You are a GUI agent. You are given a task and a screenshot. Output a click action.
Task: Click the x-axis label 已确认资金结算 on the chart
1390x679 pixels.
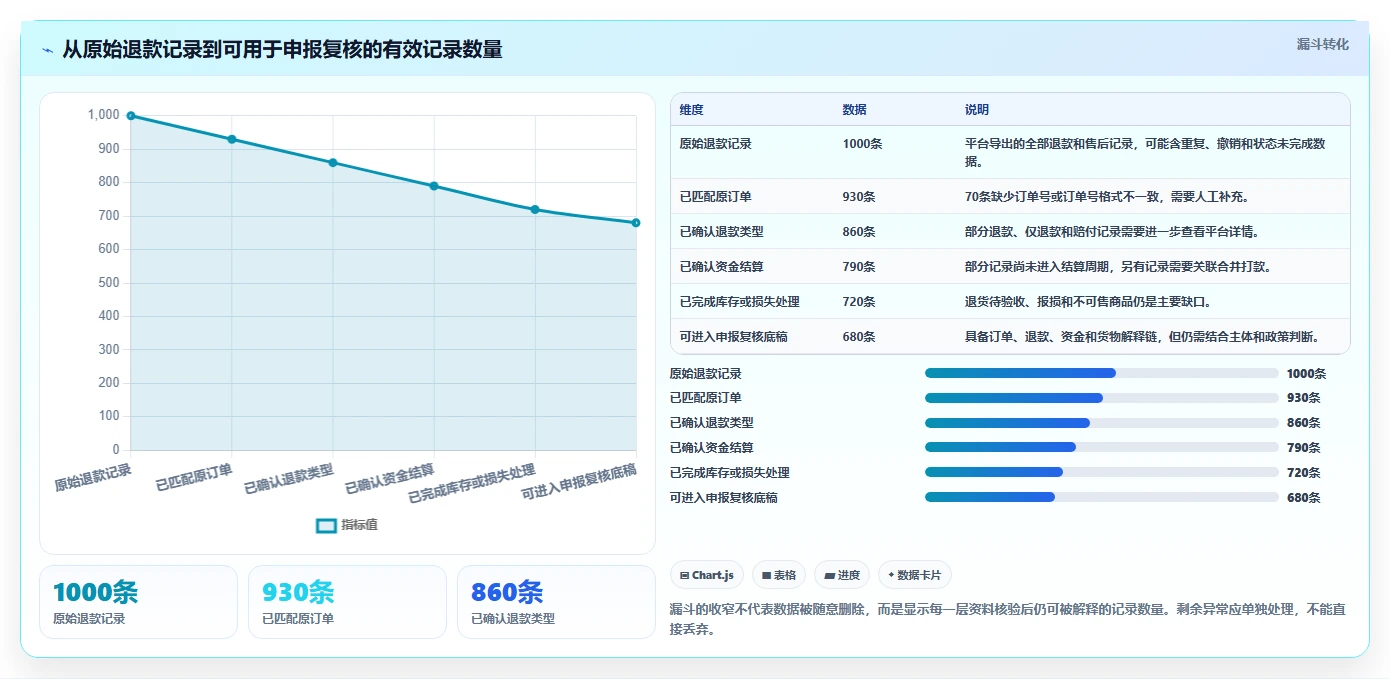pos(390,479)
